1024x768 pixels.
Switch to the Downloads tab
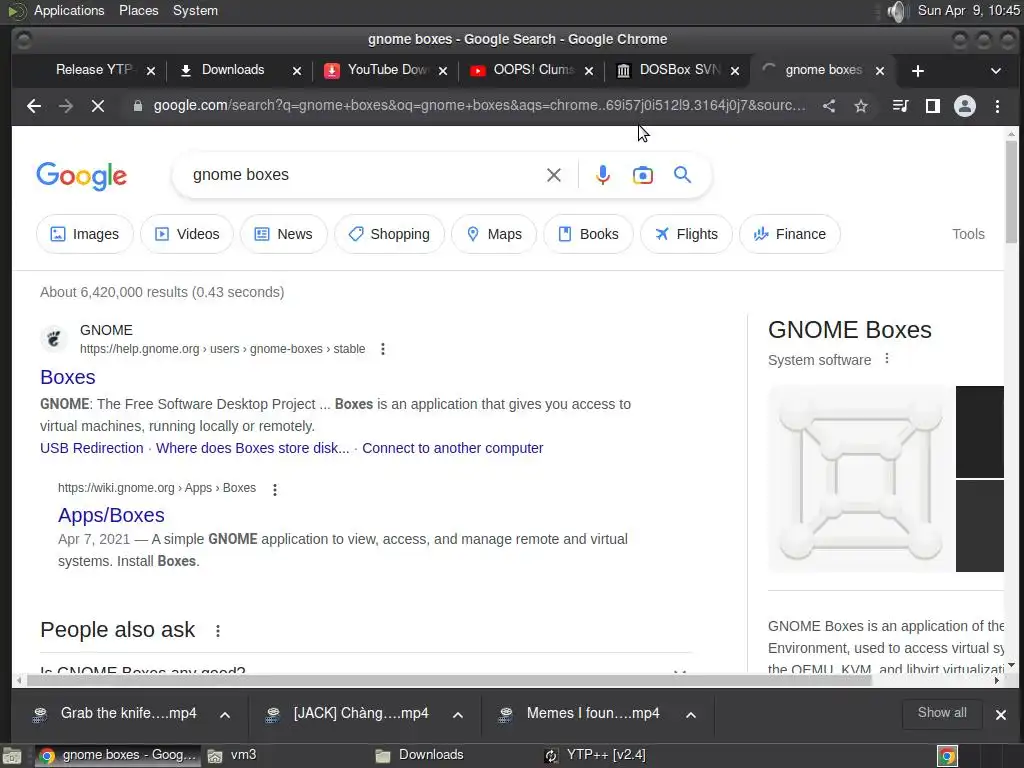point(232,70)
